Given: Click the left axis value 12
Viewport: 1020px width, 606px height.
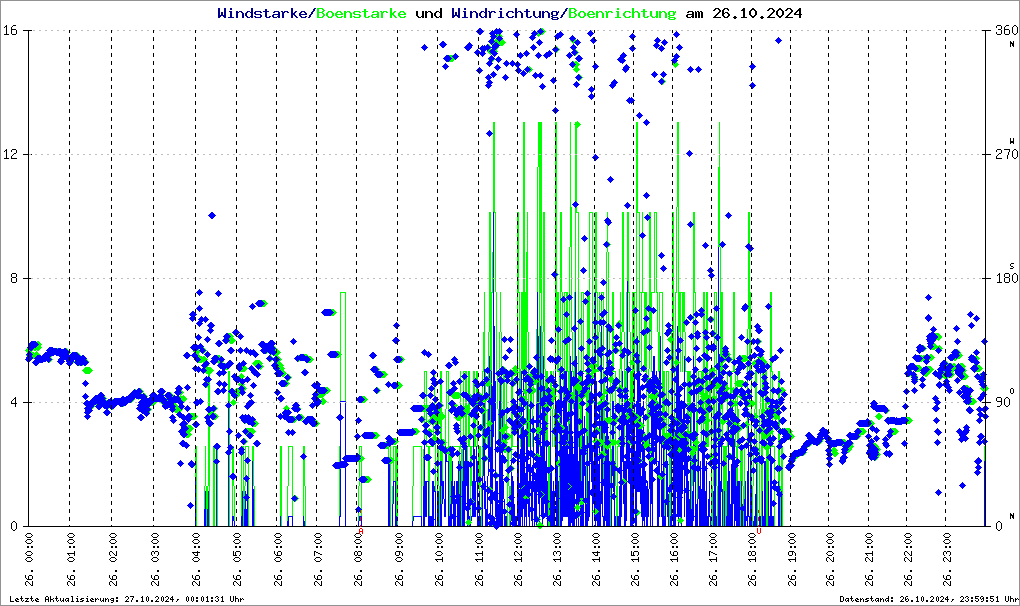Looking at the screenshot, I should pyautogui.click(x=9, y=154).
